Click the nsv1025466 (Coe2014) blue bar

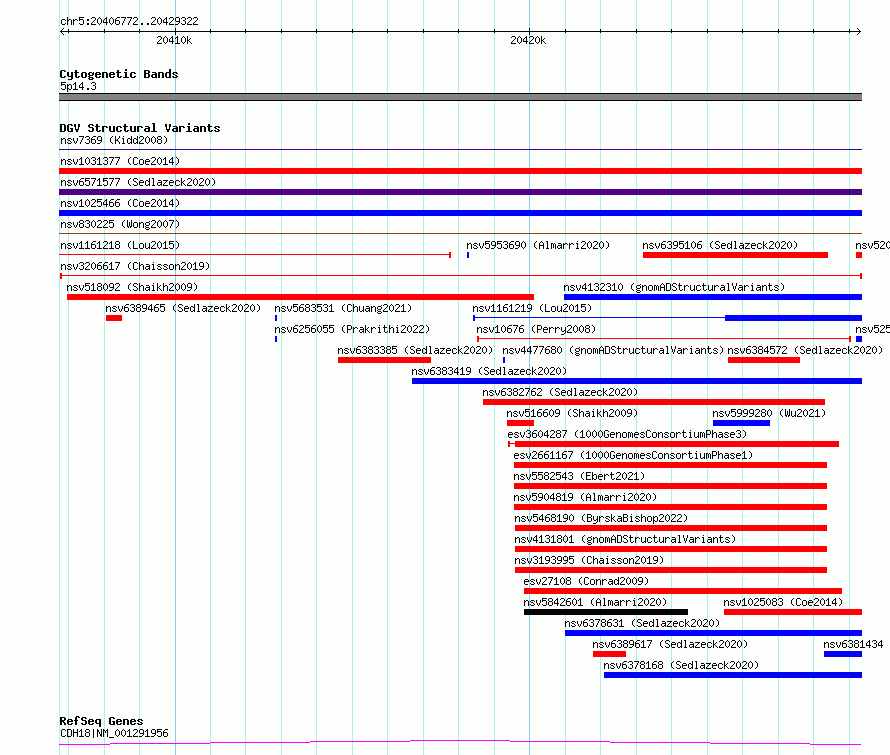pyautogui.click(x=460, y=213)
